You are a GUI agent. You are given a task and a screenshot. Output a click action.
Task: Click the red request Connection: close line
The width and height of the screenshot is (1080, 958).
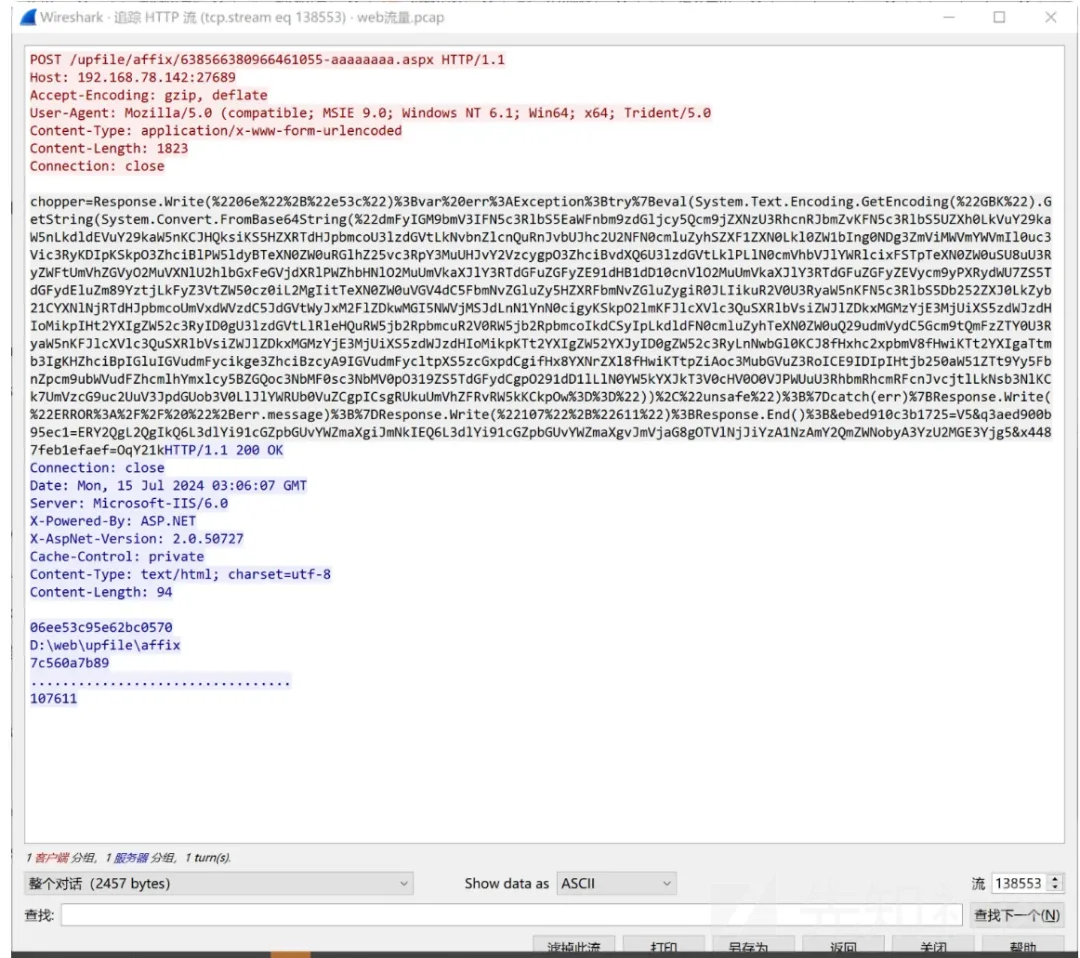(x=97, y=166)
